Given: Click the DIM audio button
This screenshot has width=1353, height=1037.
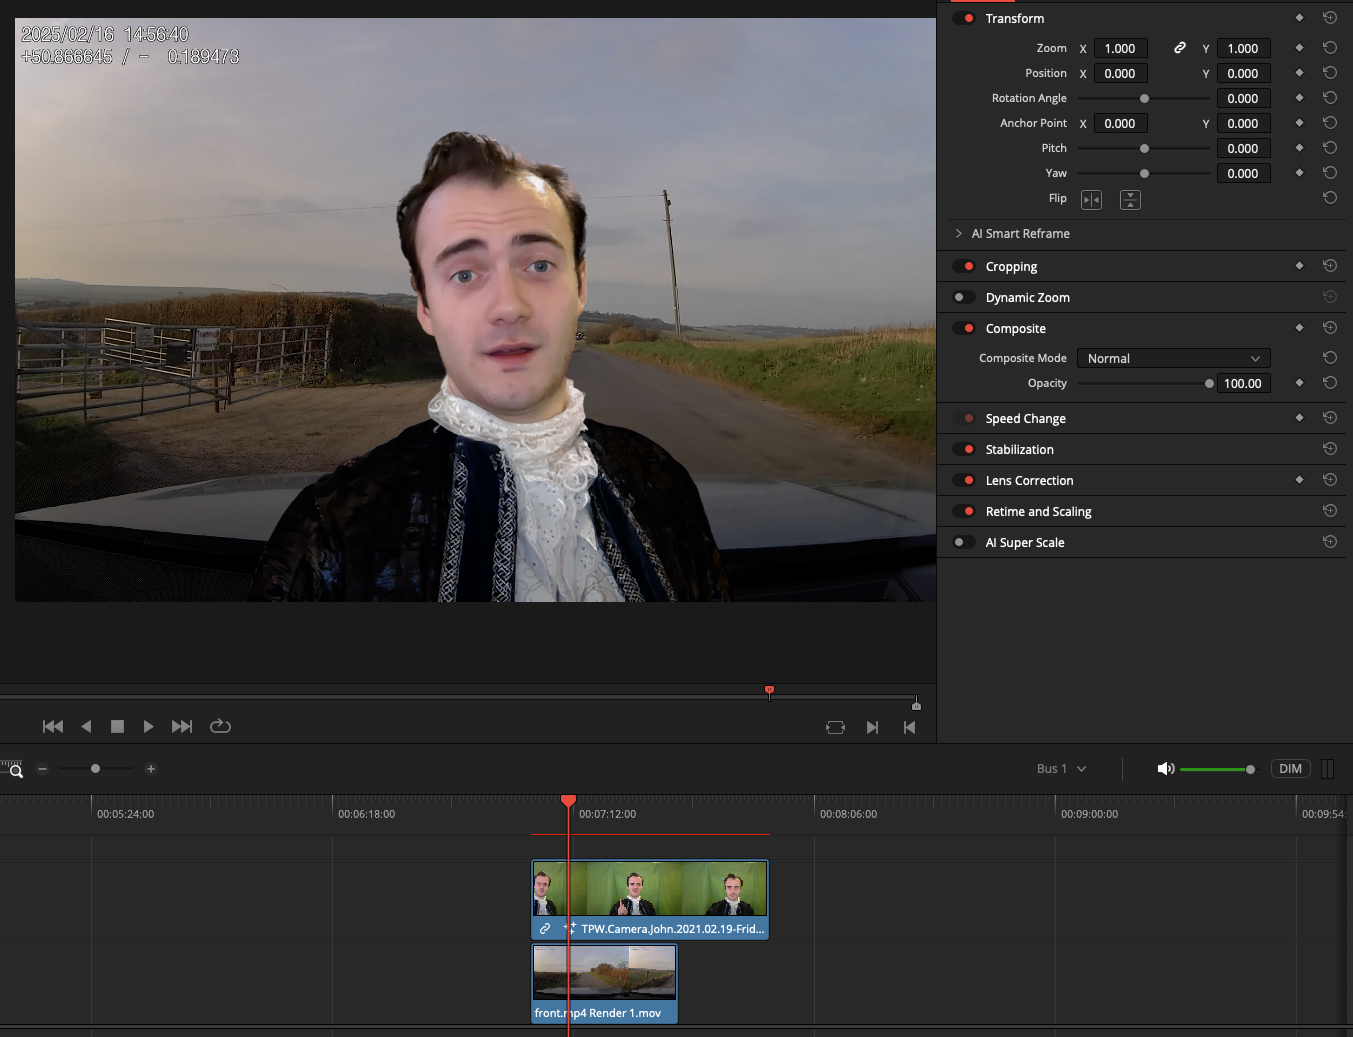Looking at the screenshot, I should tap(1290, 769).
